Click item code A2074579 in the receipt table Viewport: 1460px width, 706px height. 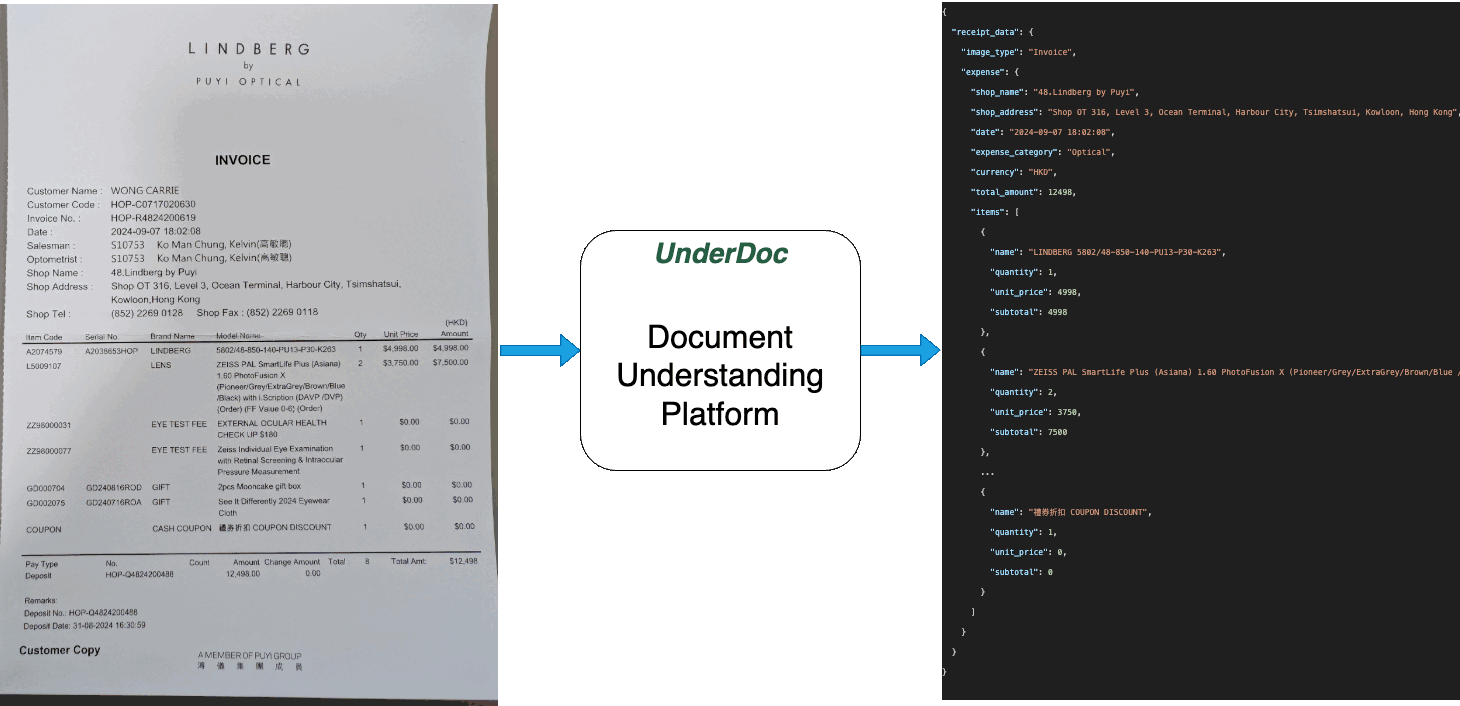(44, 352)
